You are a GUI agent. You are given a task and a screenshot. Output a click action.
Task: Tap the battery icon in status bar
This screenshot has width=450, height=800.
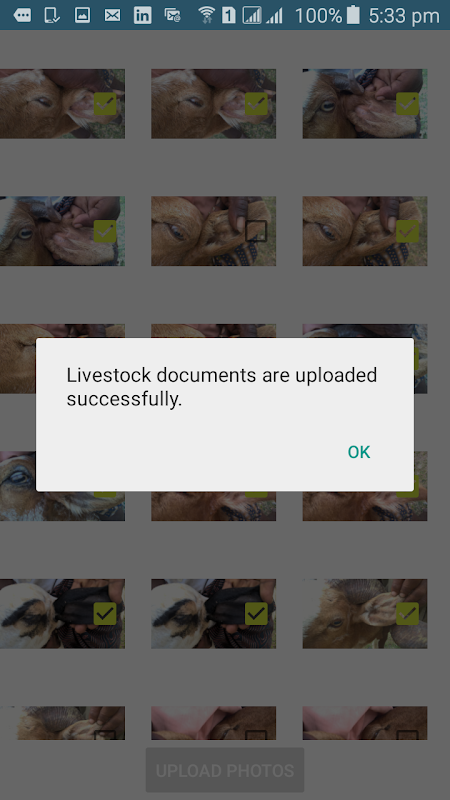coord(353,15)
